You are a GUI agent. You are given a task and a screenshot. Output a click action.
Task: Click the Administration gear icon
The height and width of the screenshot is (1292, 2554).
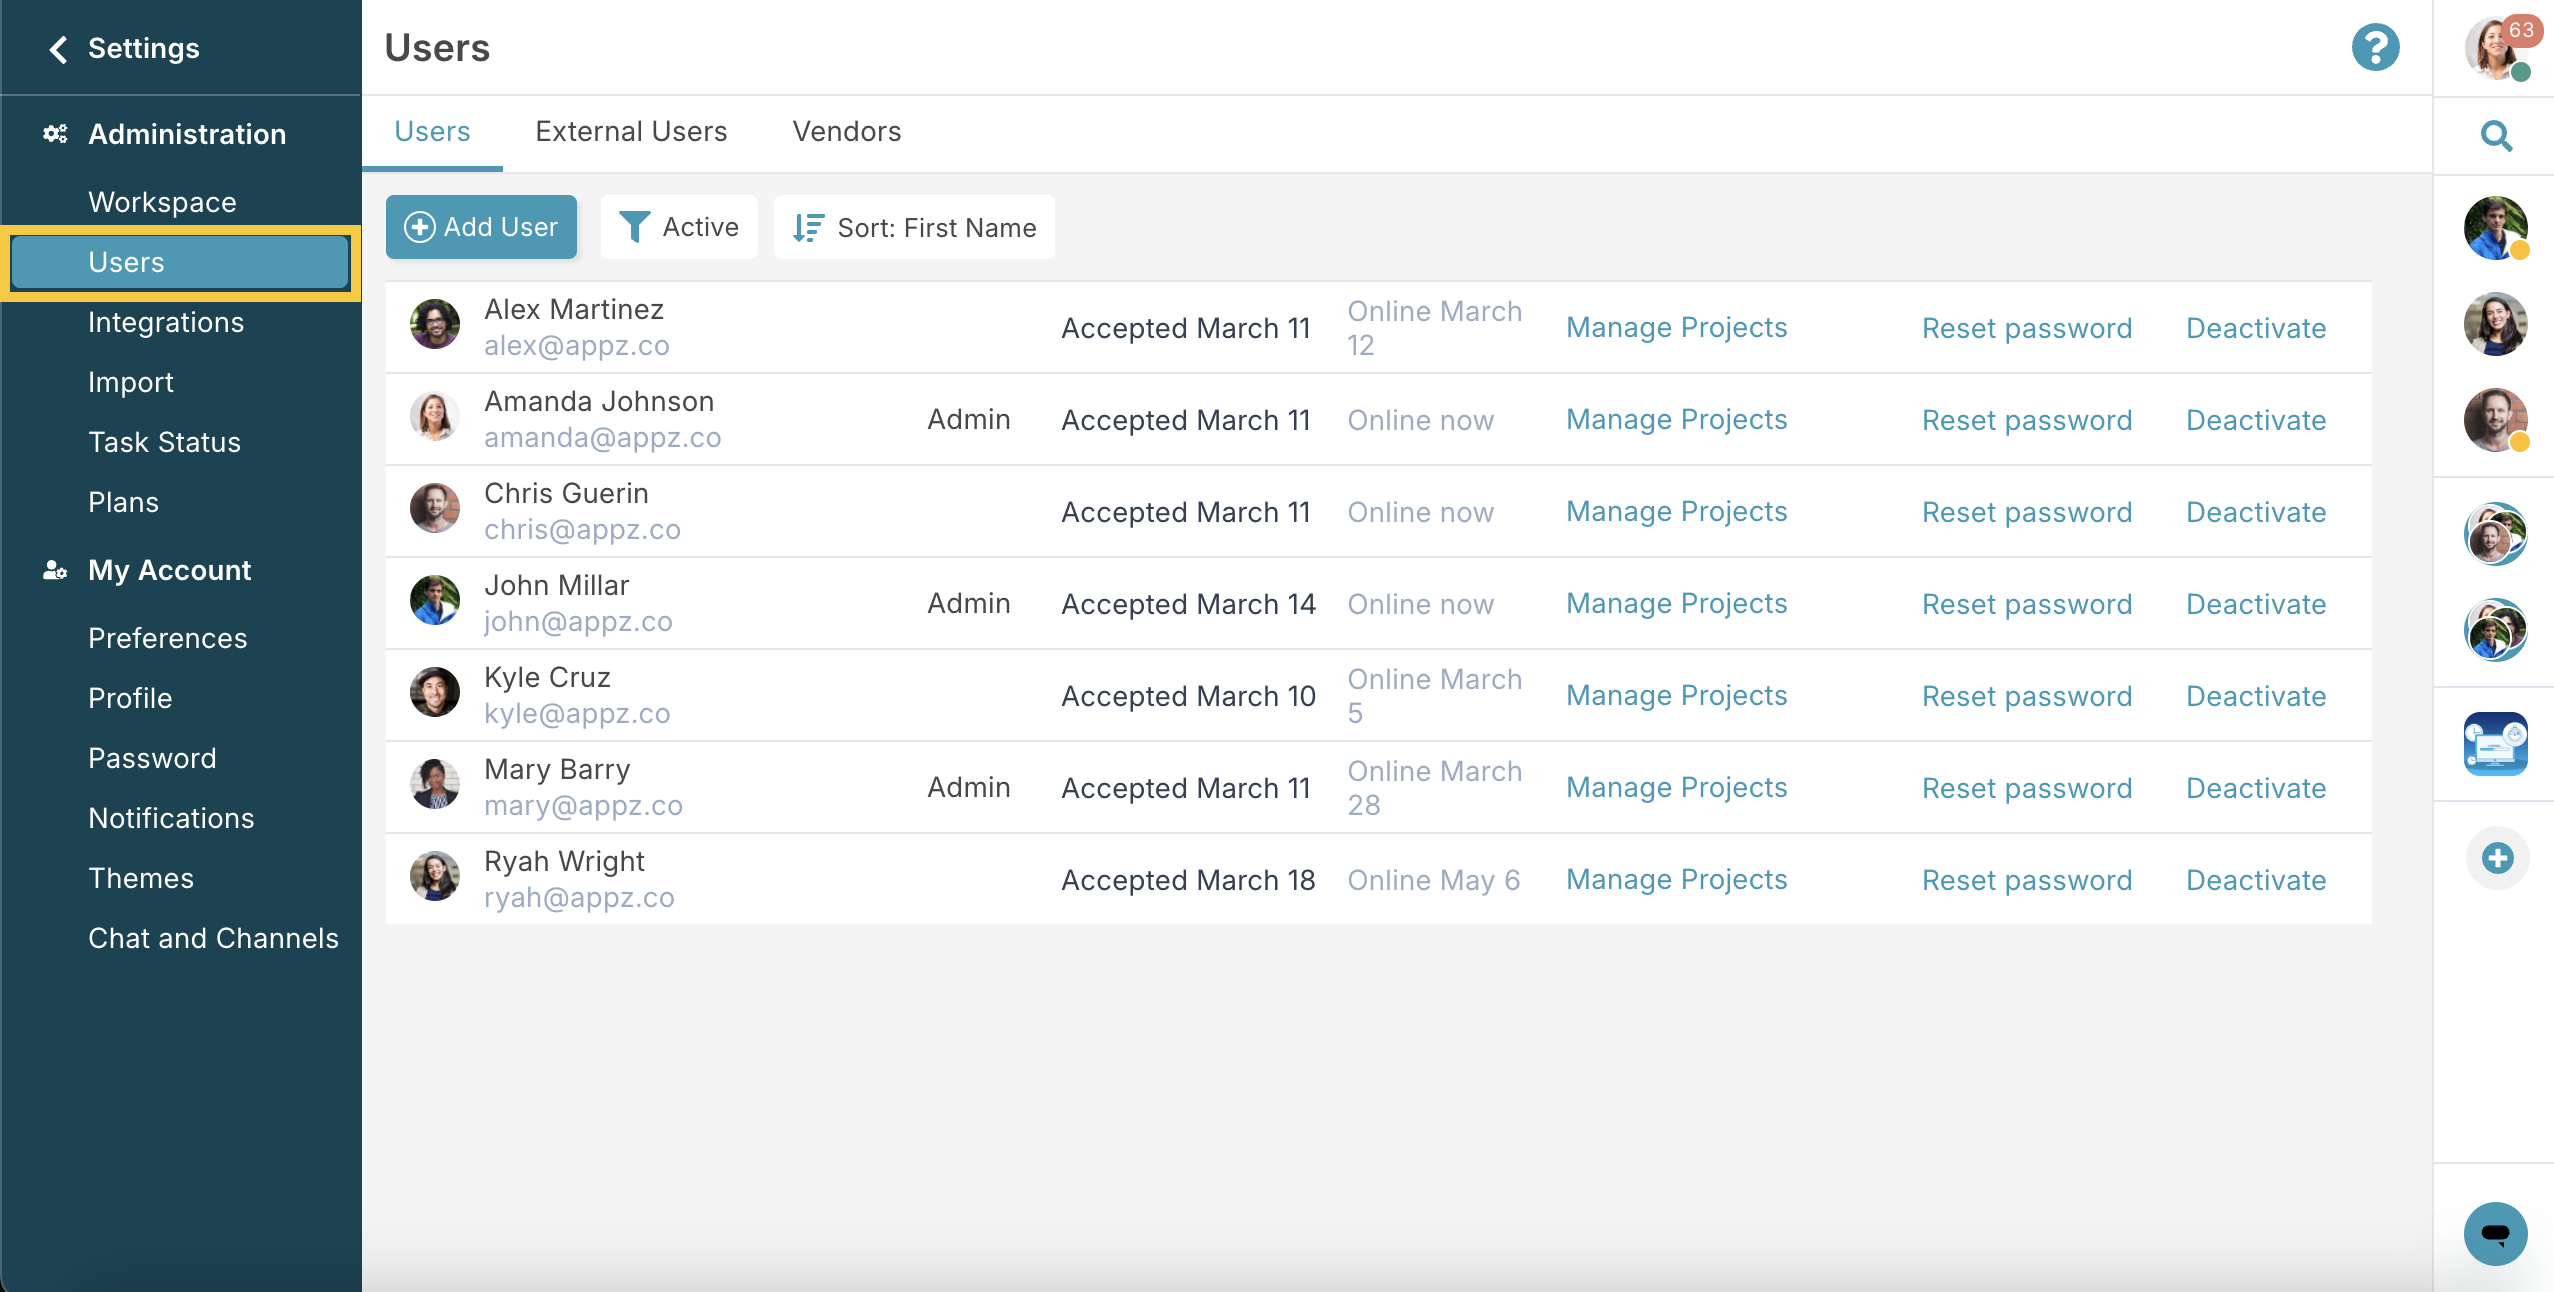coord(55,133)
